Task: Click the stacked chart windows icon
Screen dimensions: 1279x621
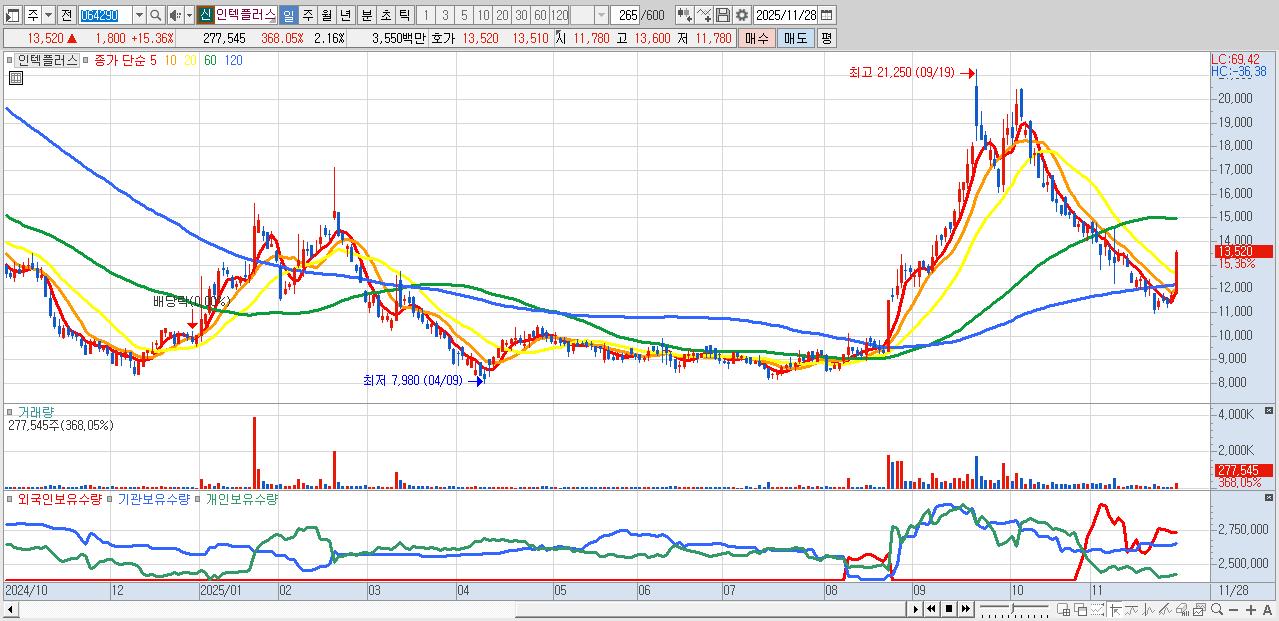Action: [1199, 609]
